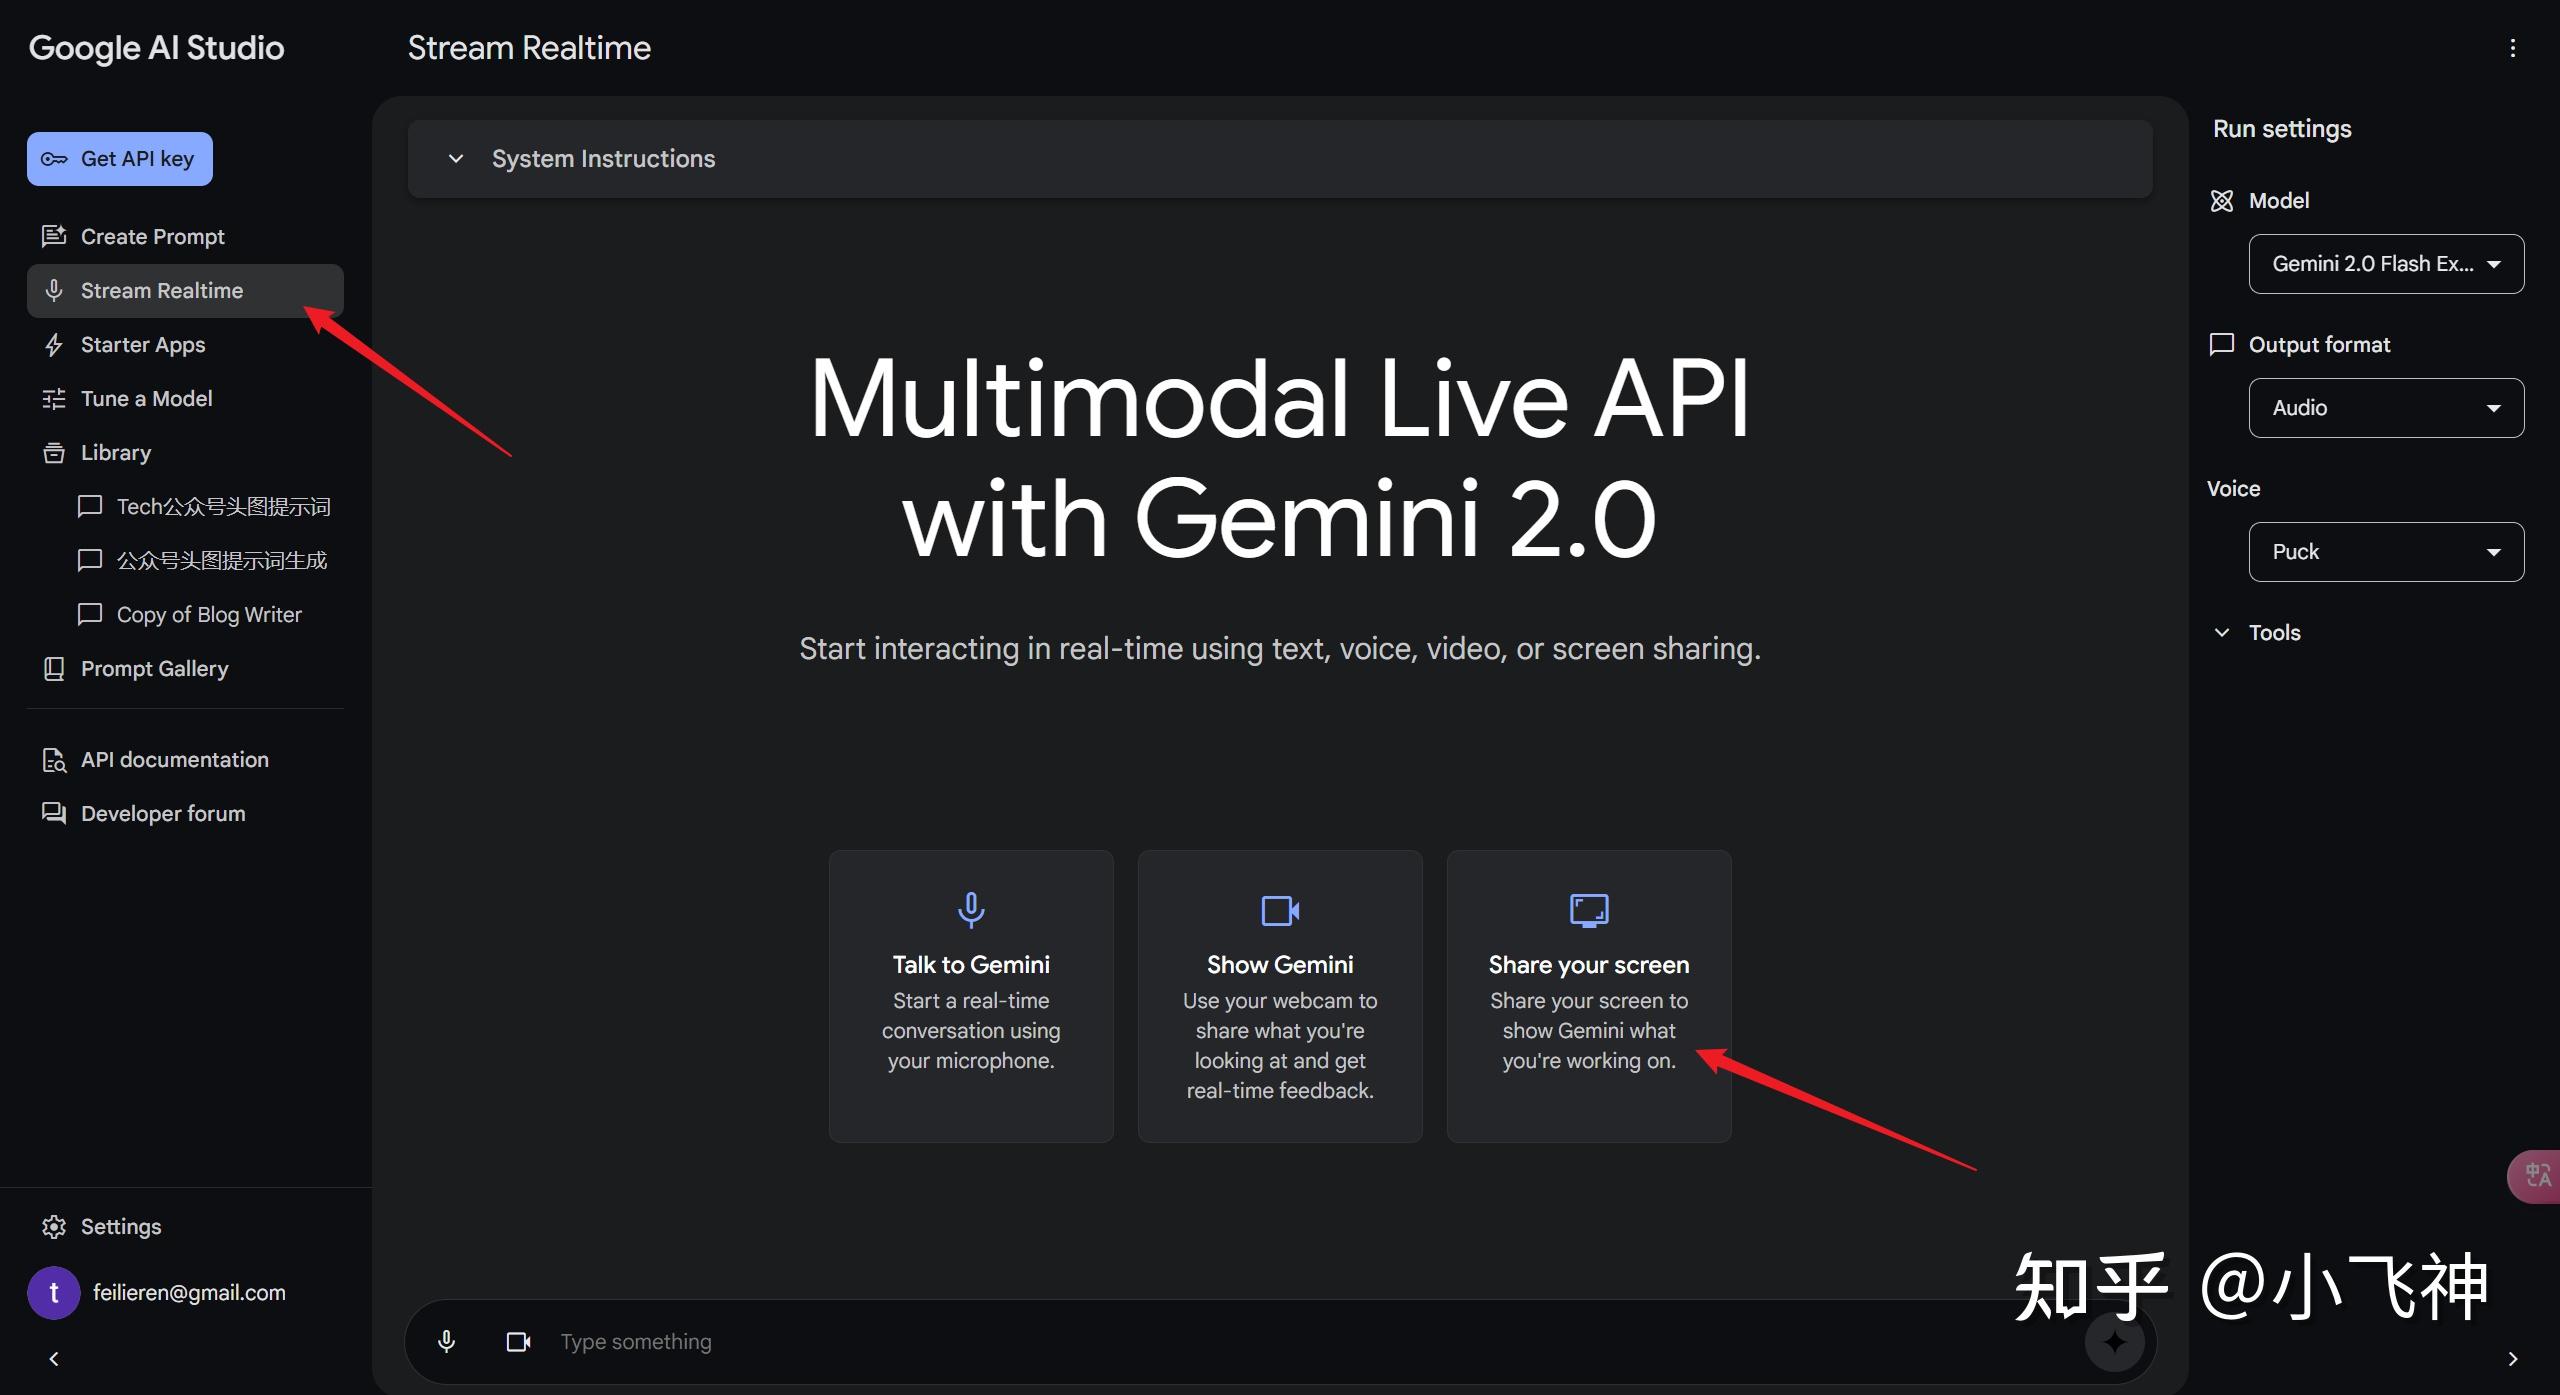Collapse the Tools section in Run settings
Screen dimensions: 2560x1395
[2222, 632]
